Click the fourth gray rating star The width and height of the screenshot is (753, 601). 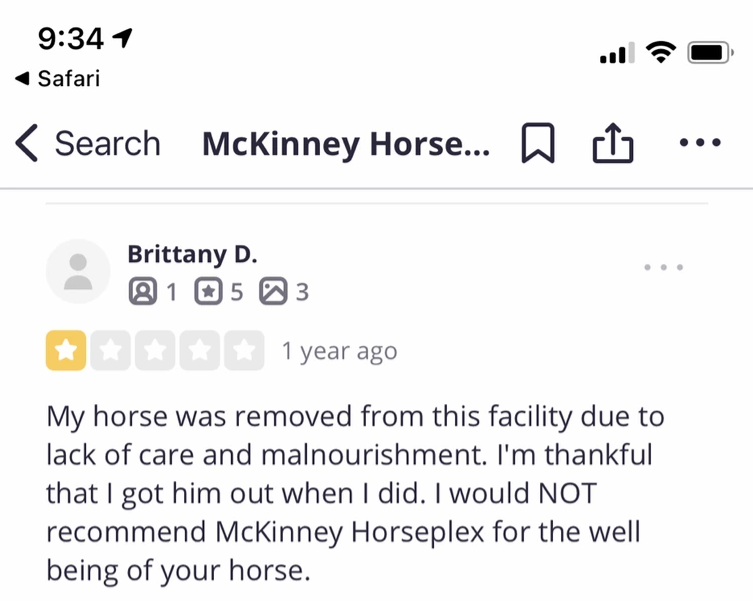click(x=200, y=351)
